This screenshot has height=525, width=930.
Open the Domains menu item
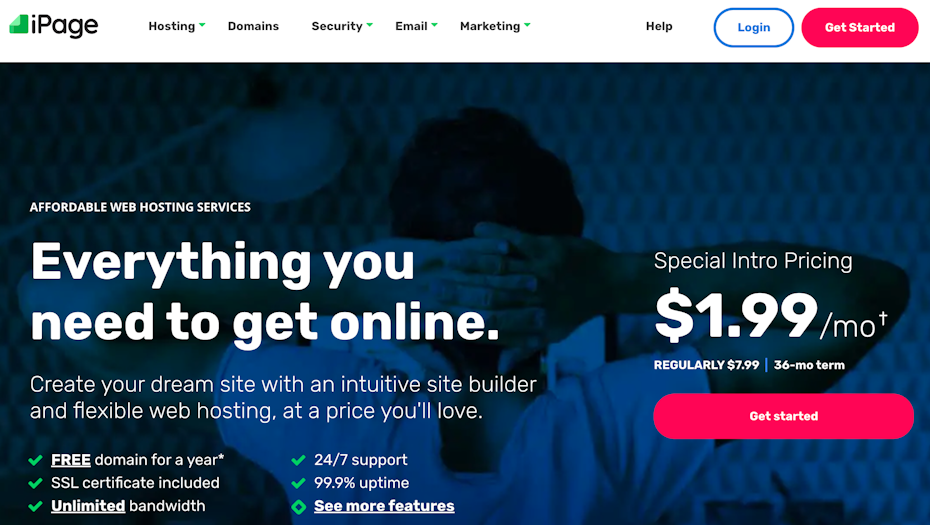tap(253, 26)
